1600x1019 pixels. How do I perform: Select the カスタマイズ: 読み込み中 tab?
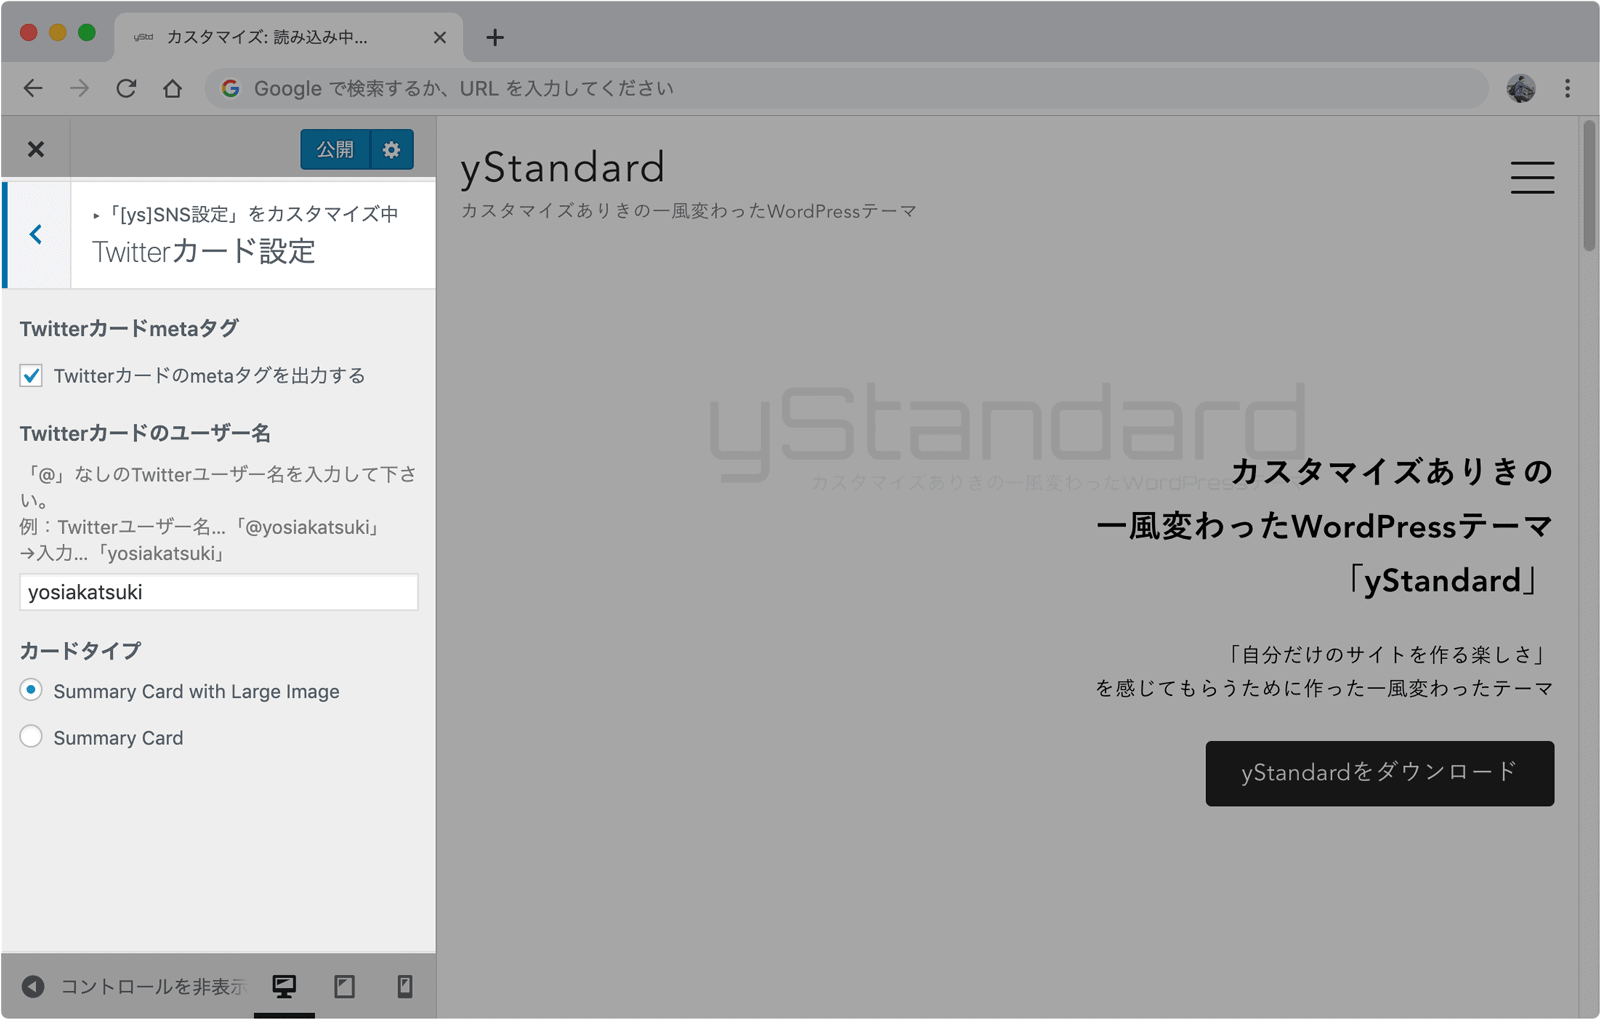tap(288, 37)
